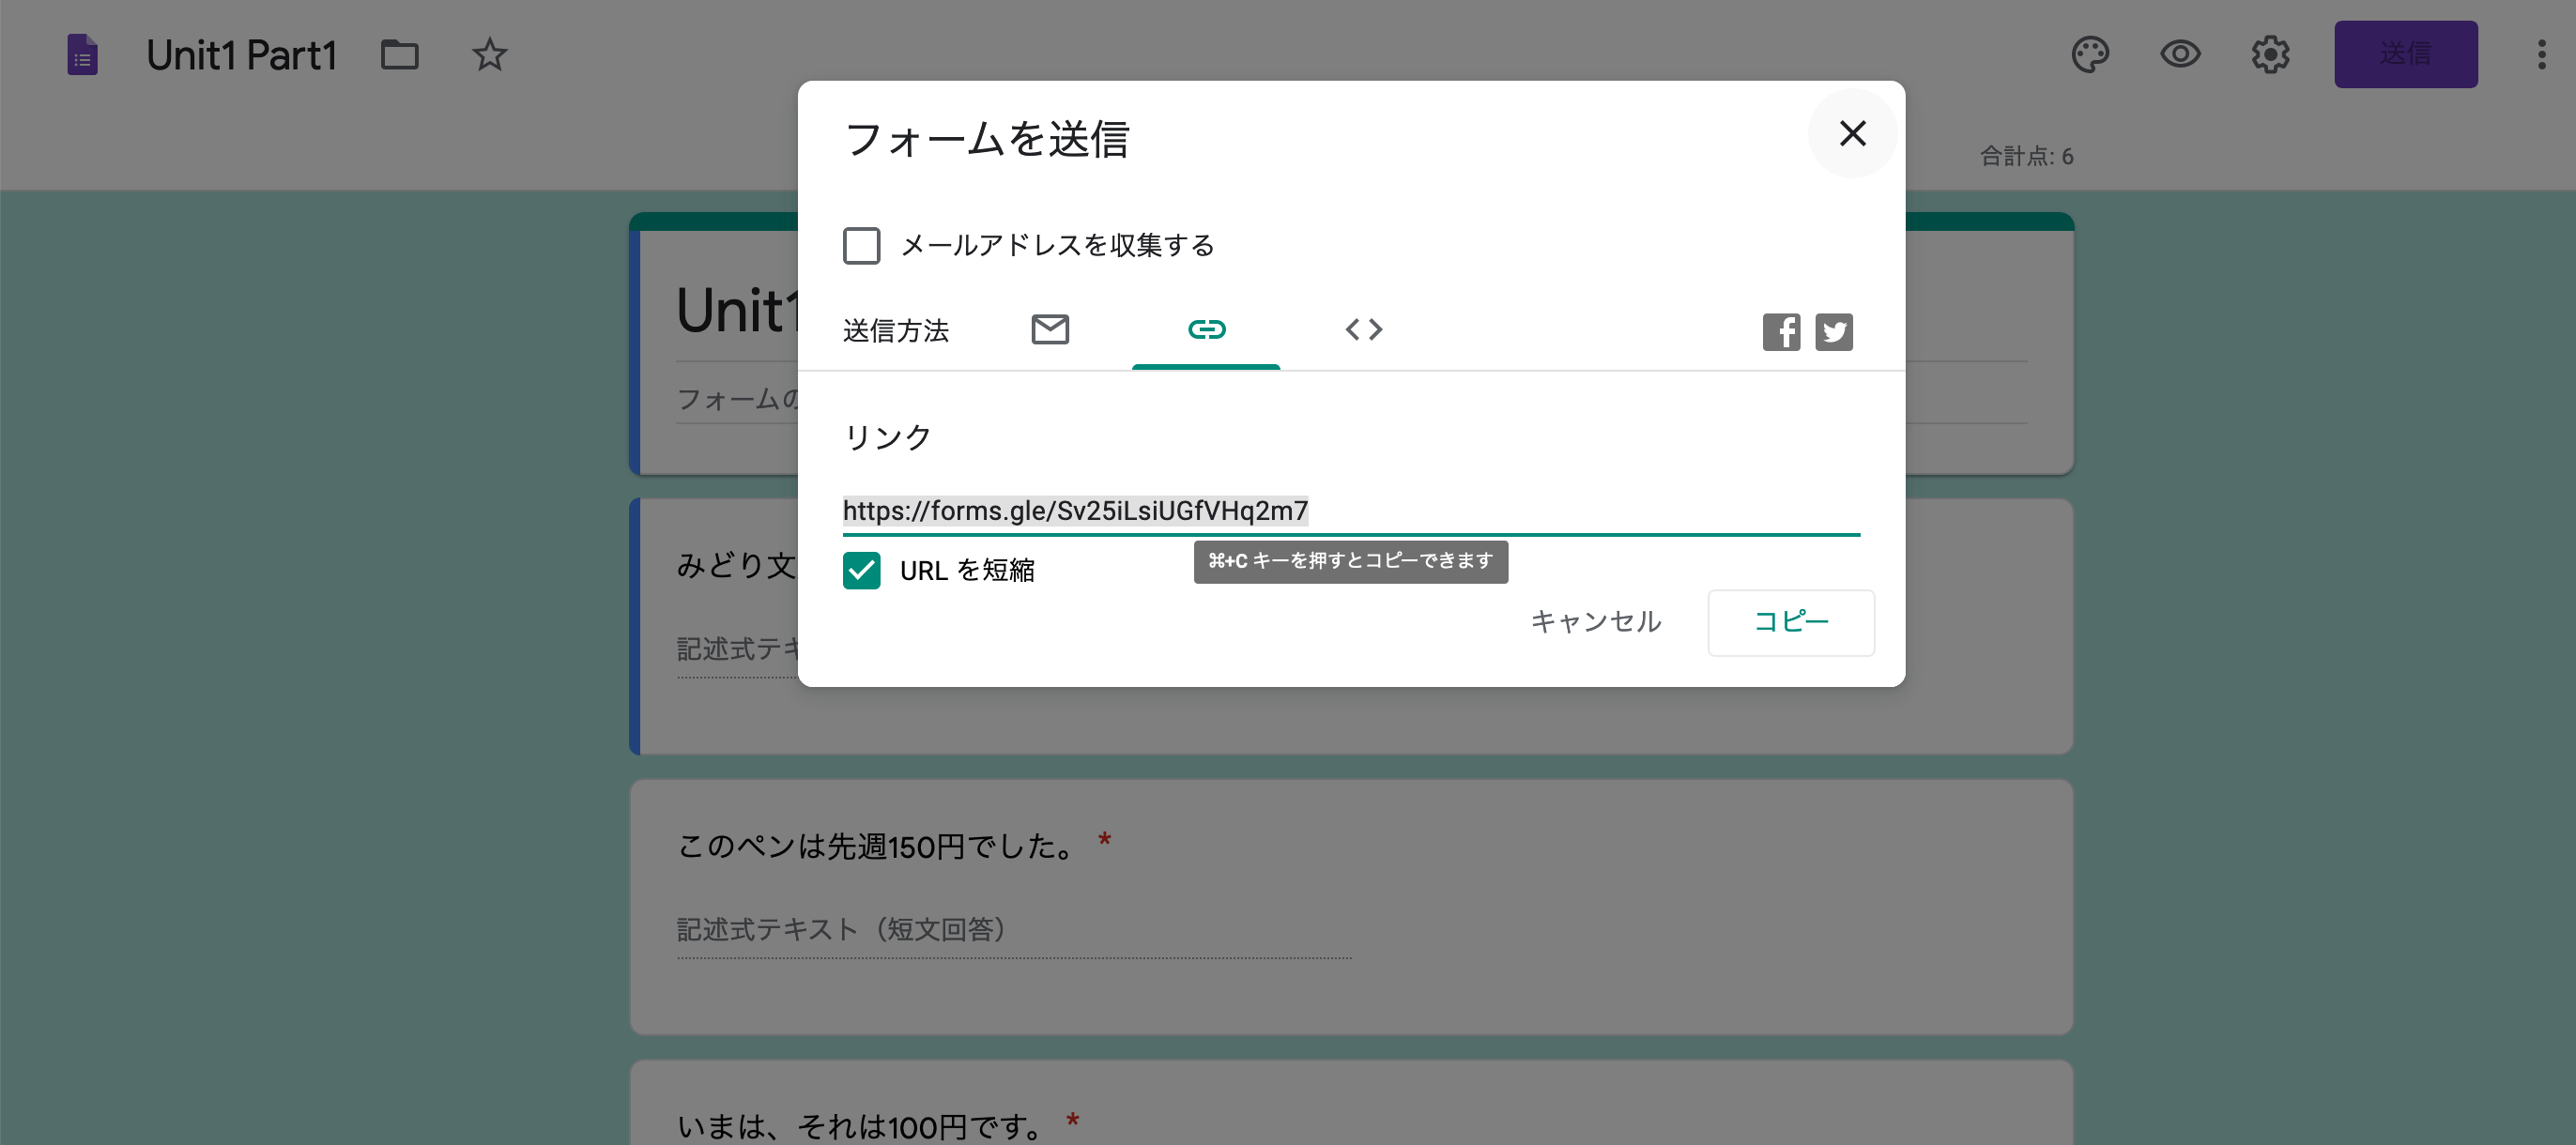Viewport: 2576px width, 1145px height.
Task: Select the email send method tab
Action: 1049,329
